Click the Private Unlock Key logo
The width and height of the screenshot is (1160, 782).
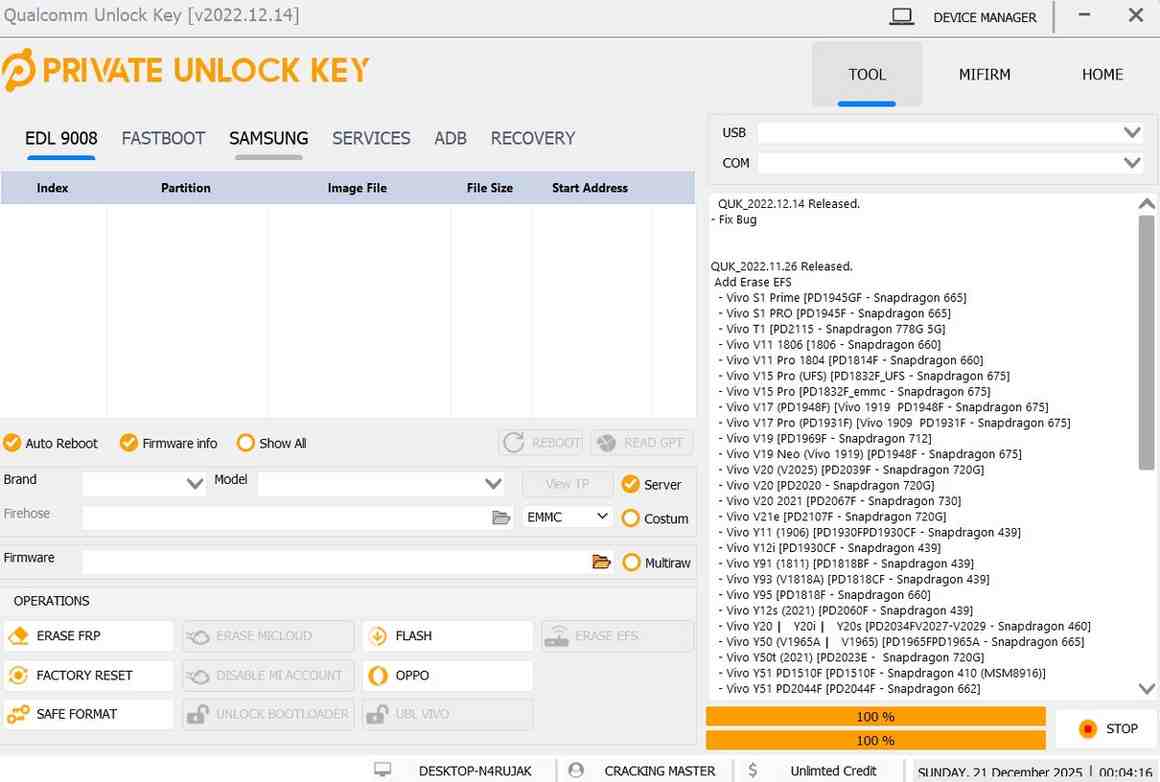[x=185, y=70]
